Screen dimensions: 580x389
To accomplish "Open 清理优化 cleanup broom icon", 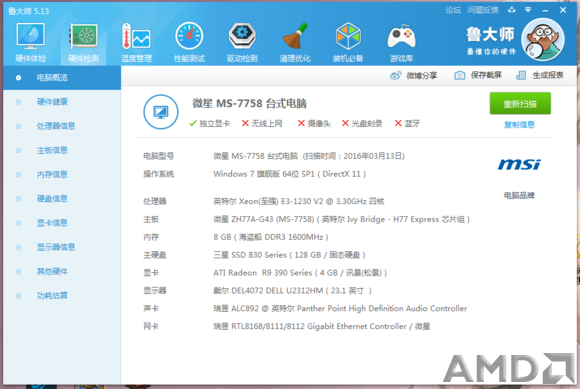I will click(x=295, y=42).
